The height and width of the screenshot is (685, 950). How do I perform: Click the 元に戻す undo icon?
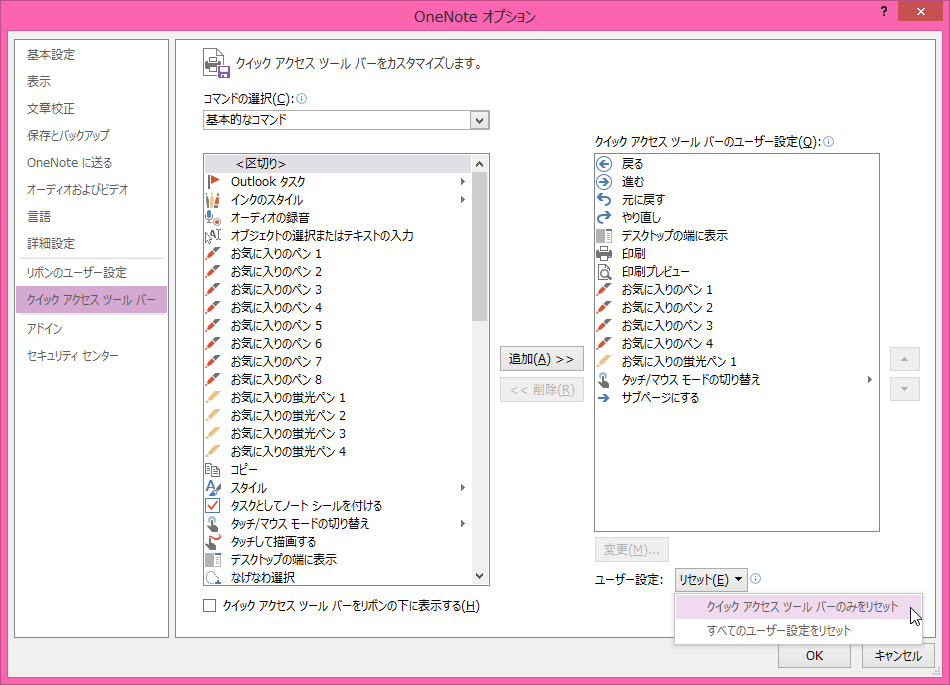[x=604, y=199]
